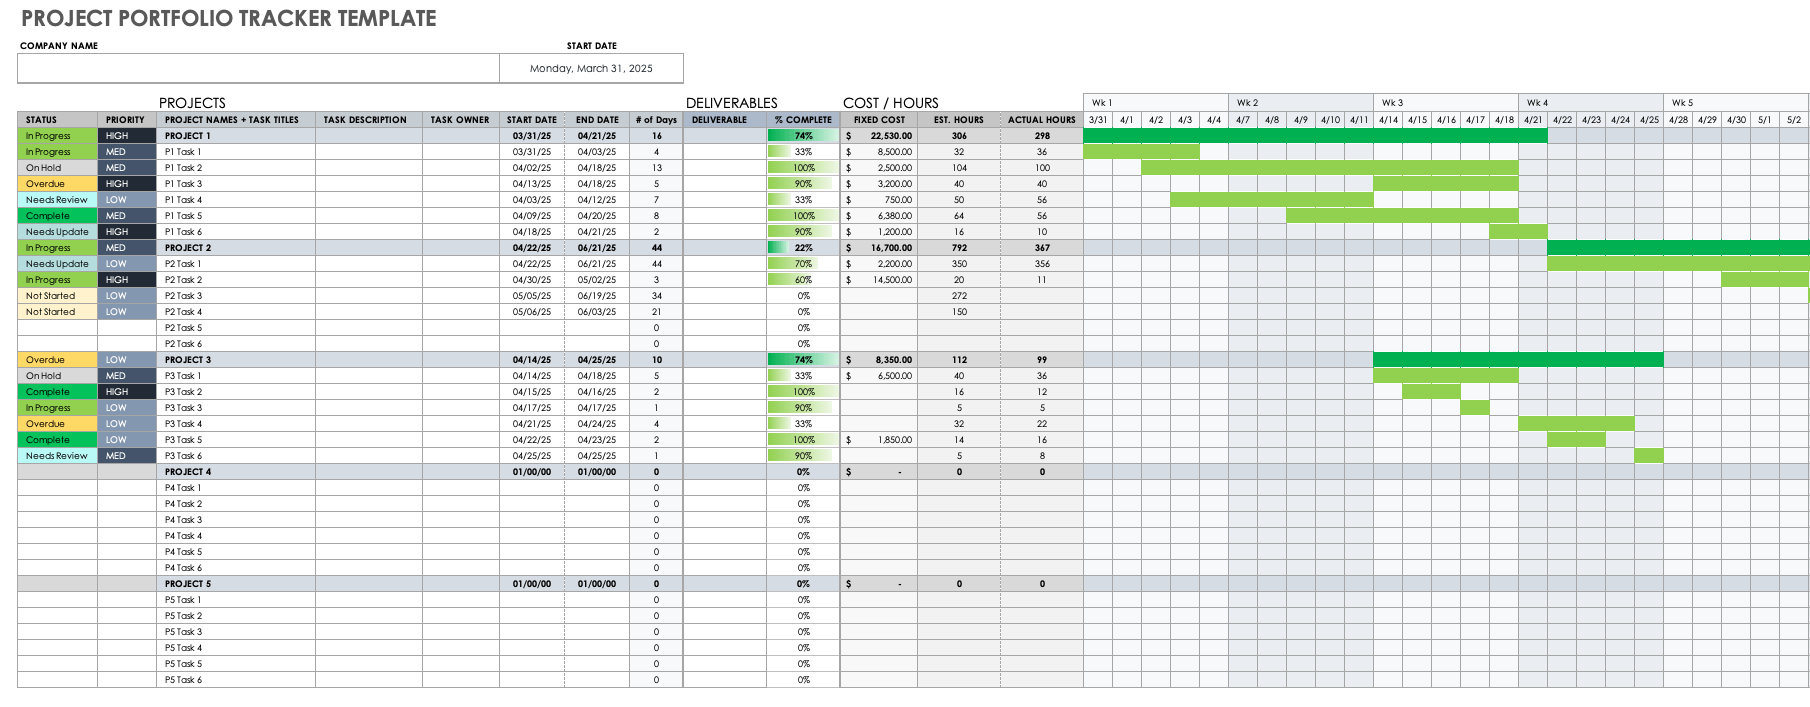Click the 792 estimated hours cell

(x=959, y=248)
